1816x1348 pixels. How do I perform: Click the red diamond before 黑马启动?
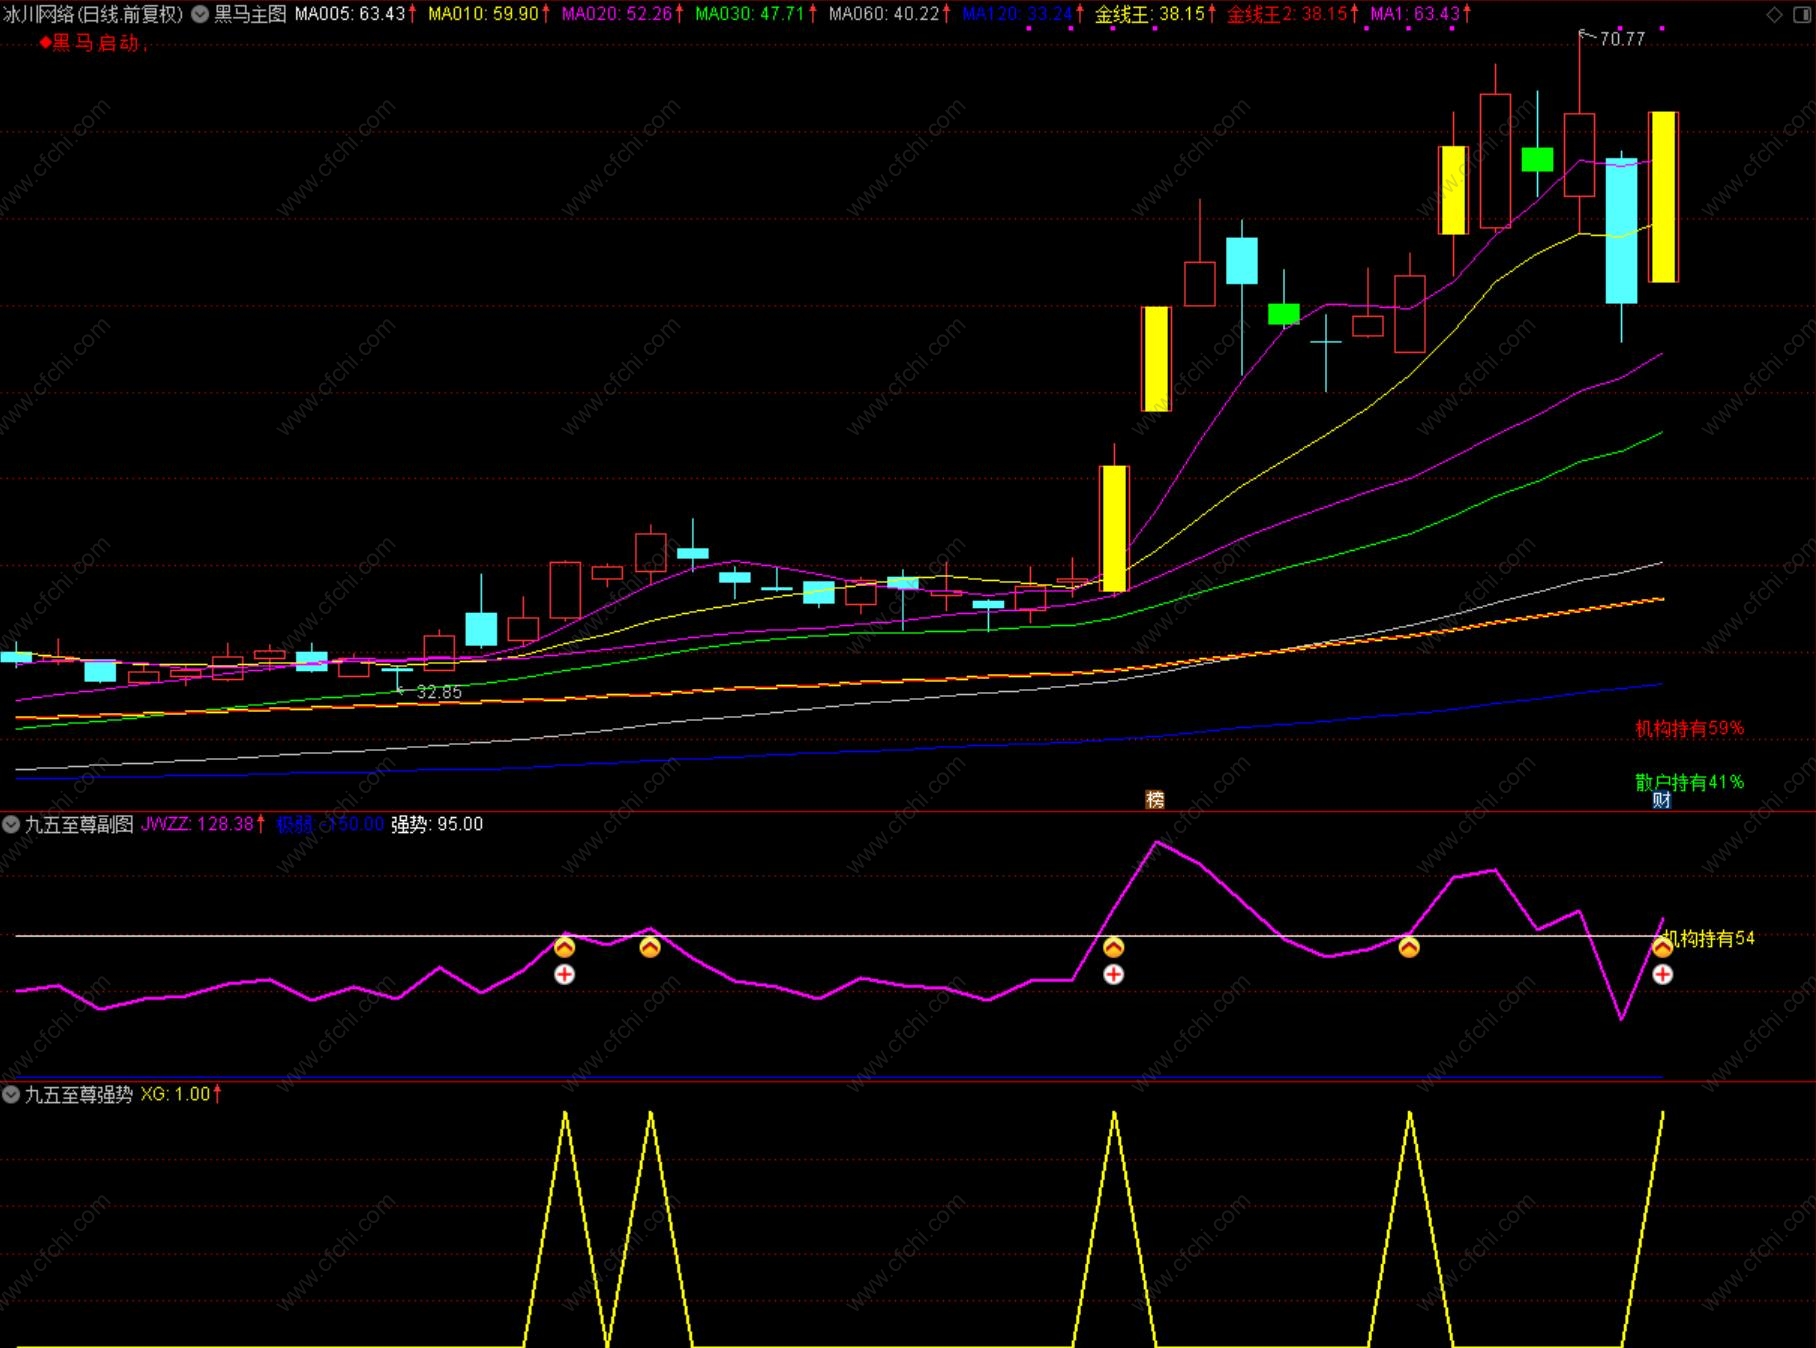point(45,43)
